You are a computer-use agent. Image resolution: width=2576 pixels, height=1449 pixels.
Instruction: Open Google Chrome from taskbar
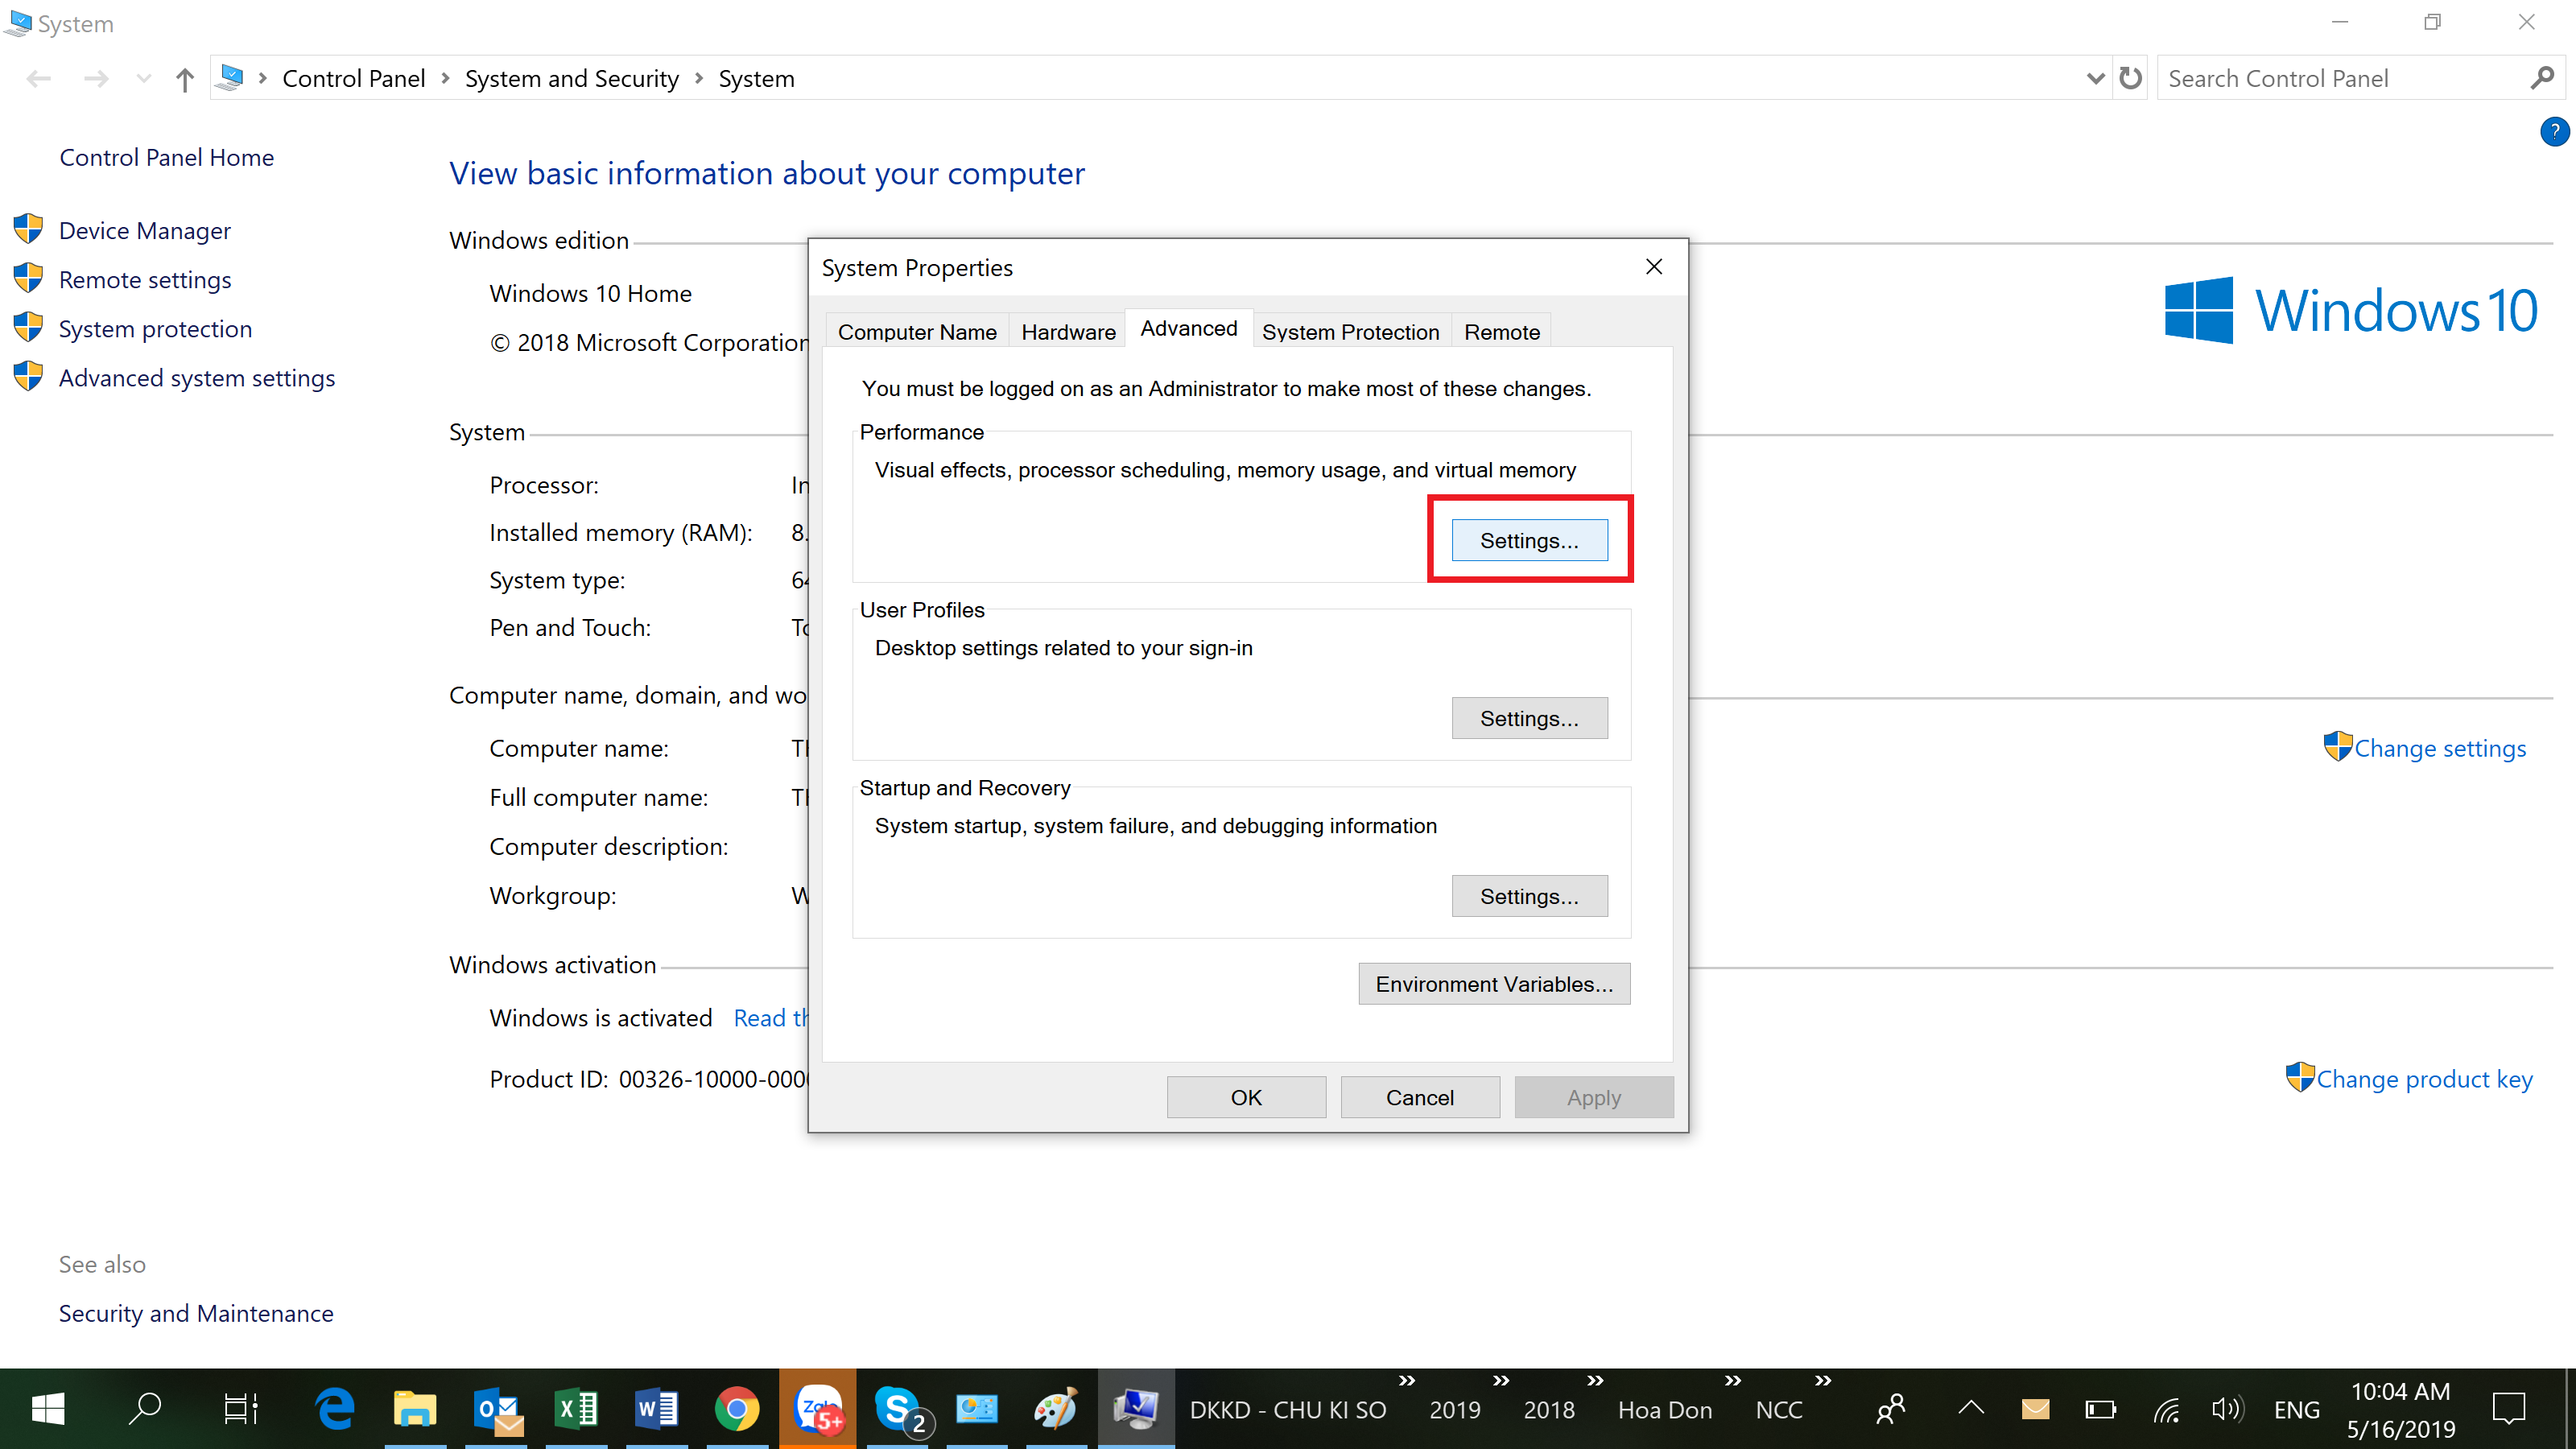[x=737, y=1409]
